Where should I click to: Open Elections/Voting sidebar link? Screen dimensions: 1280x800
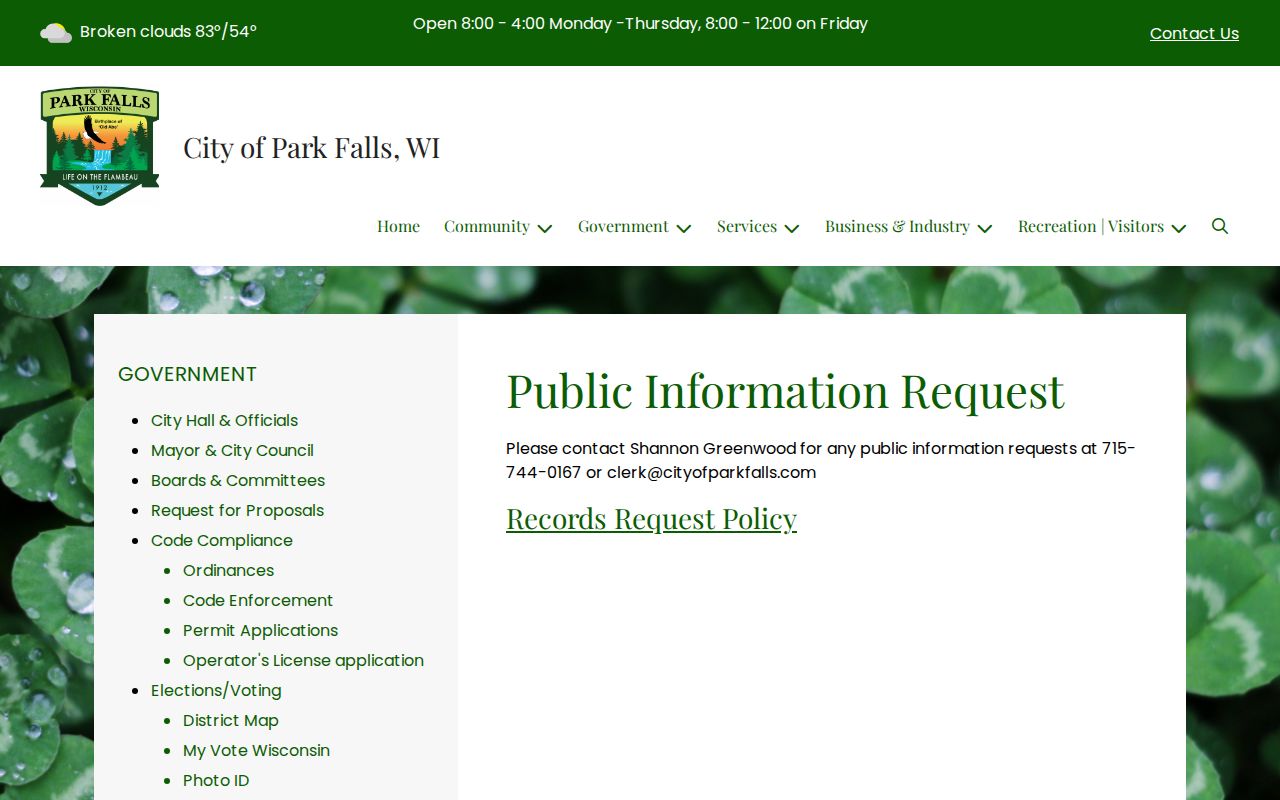pyautogui.click(x=216, y=690)
